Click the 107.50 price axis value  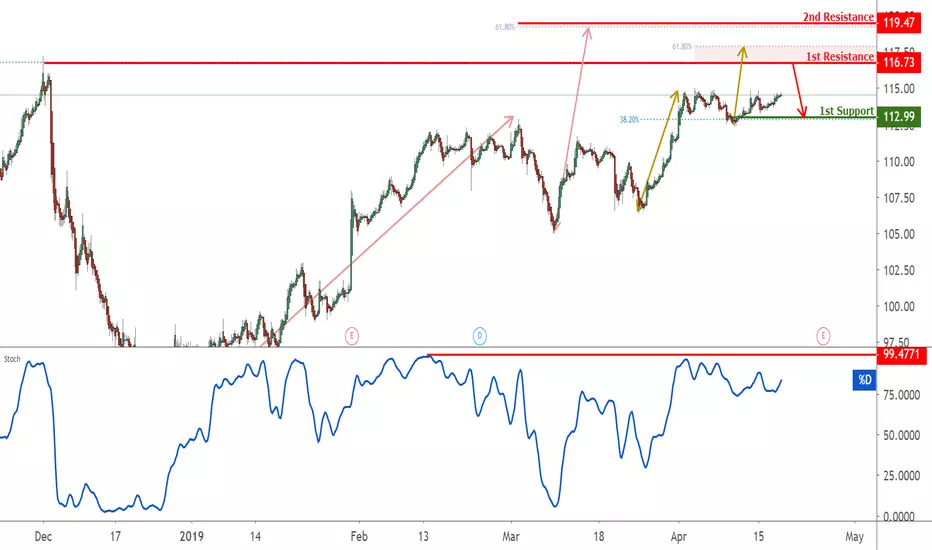pos(899,197)
